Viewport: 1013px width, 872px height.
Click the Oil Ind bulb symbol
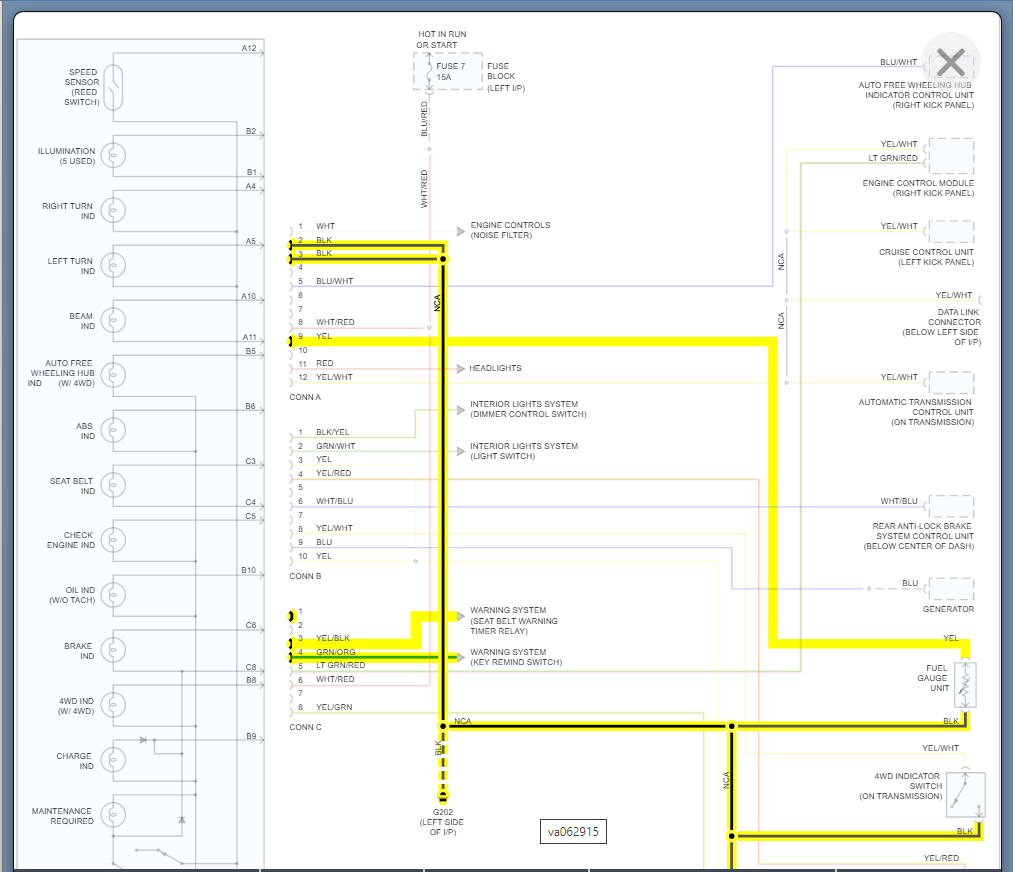coord(114,594)
